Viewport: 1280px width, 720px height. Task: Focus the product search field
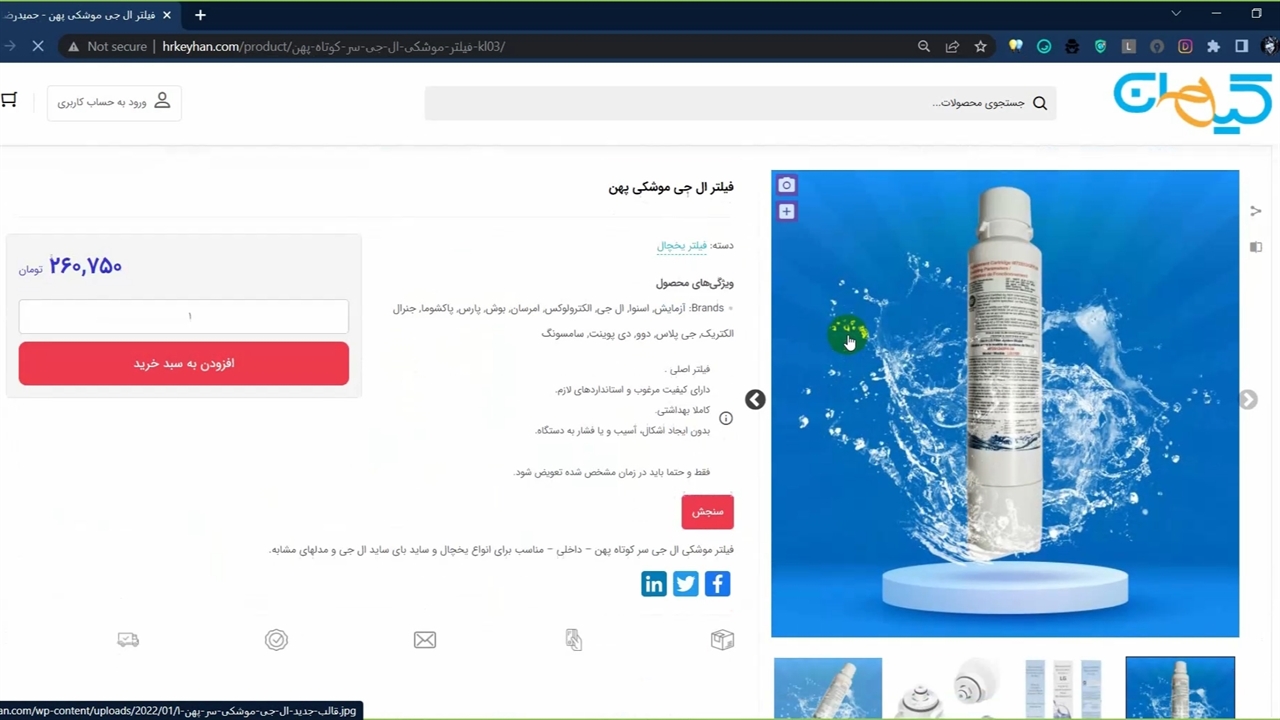click(x=740, y=103)
